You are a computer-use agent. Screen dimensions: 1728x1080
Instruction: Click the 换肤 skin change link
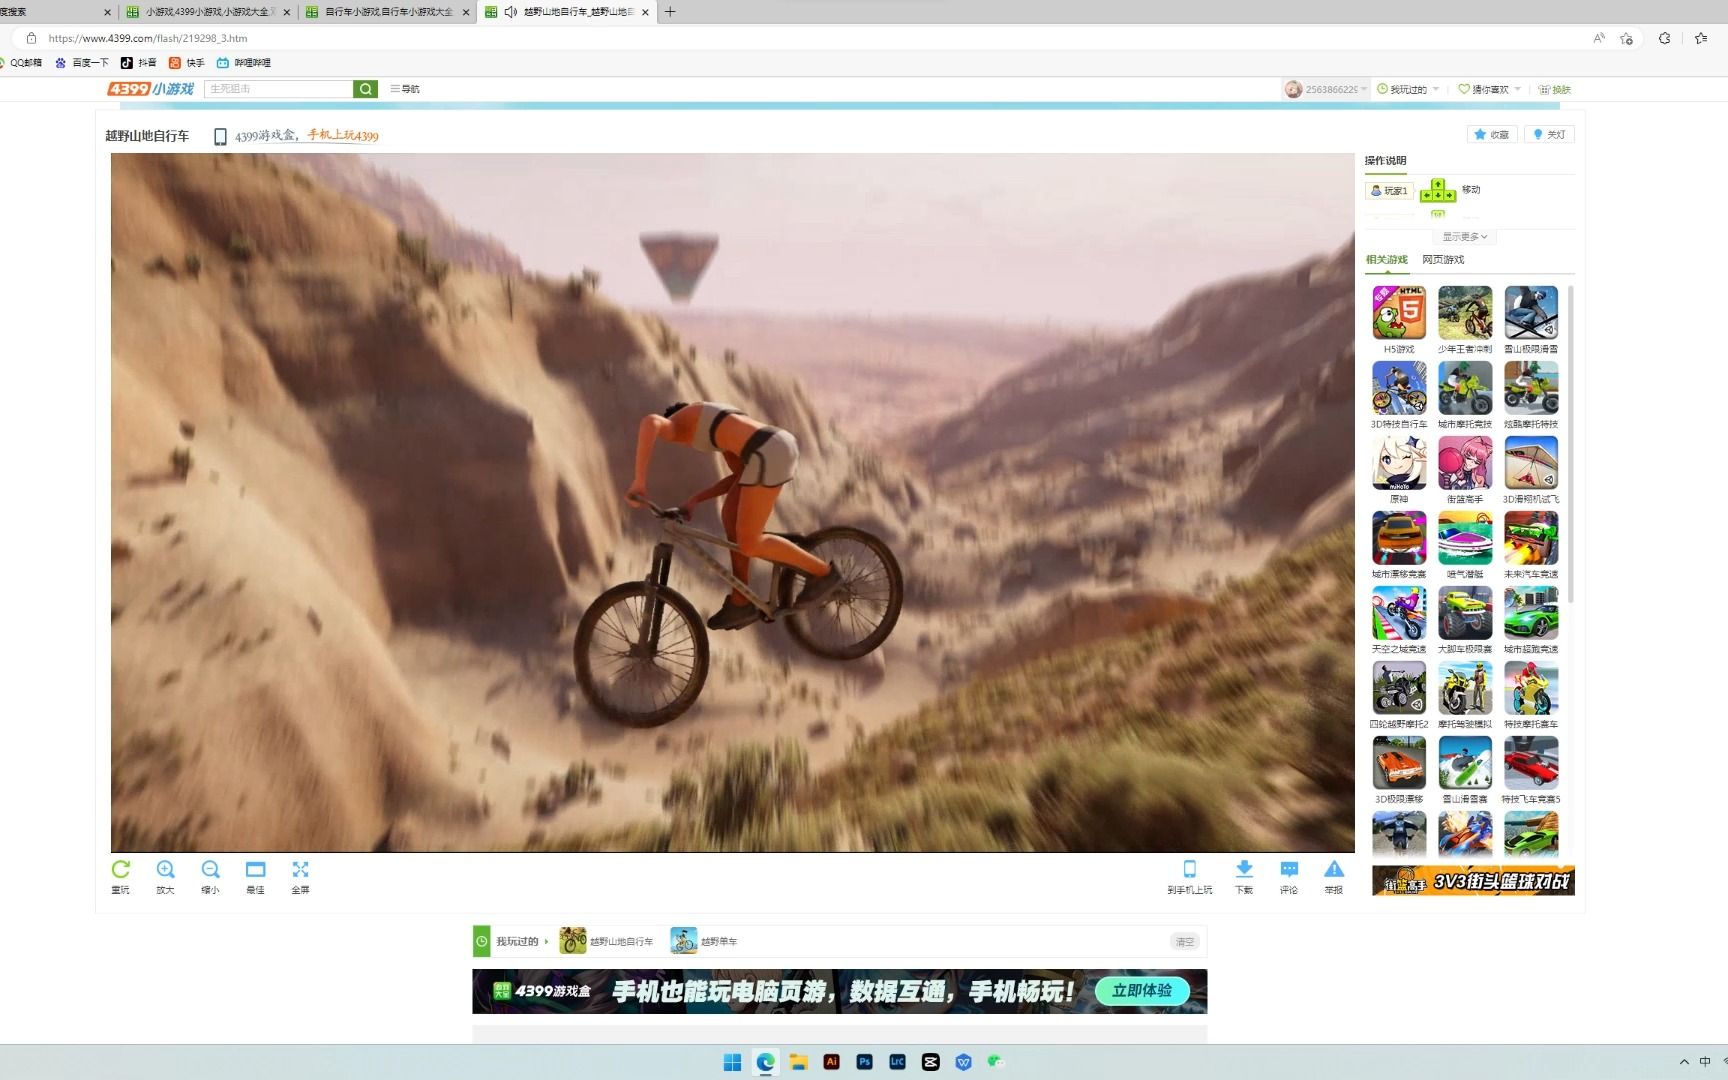[1555, 89]
